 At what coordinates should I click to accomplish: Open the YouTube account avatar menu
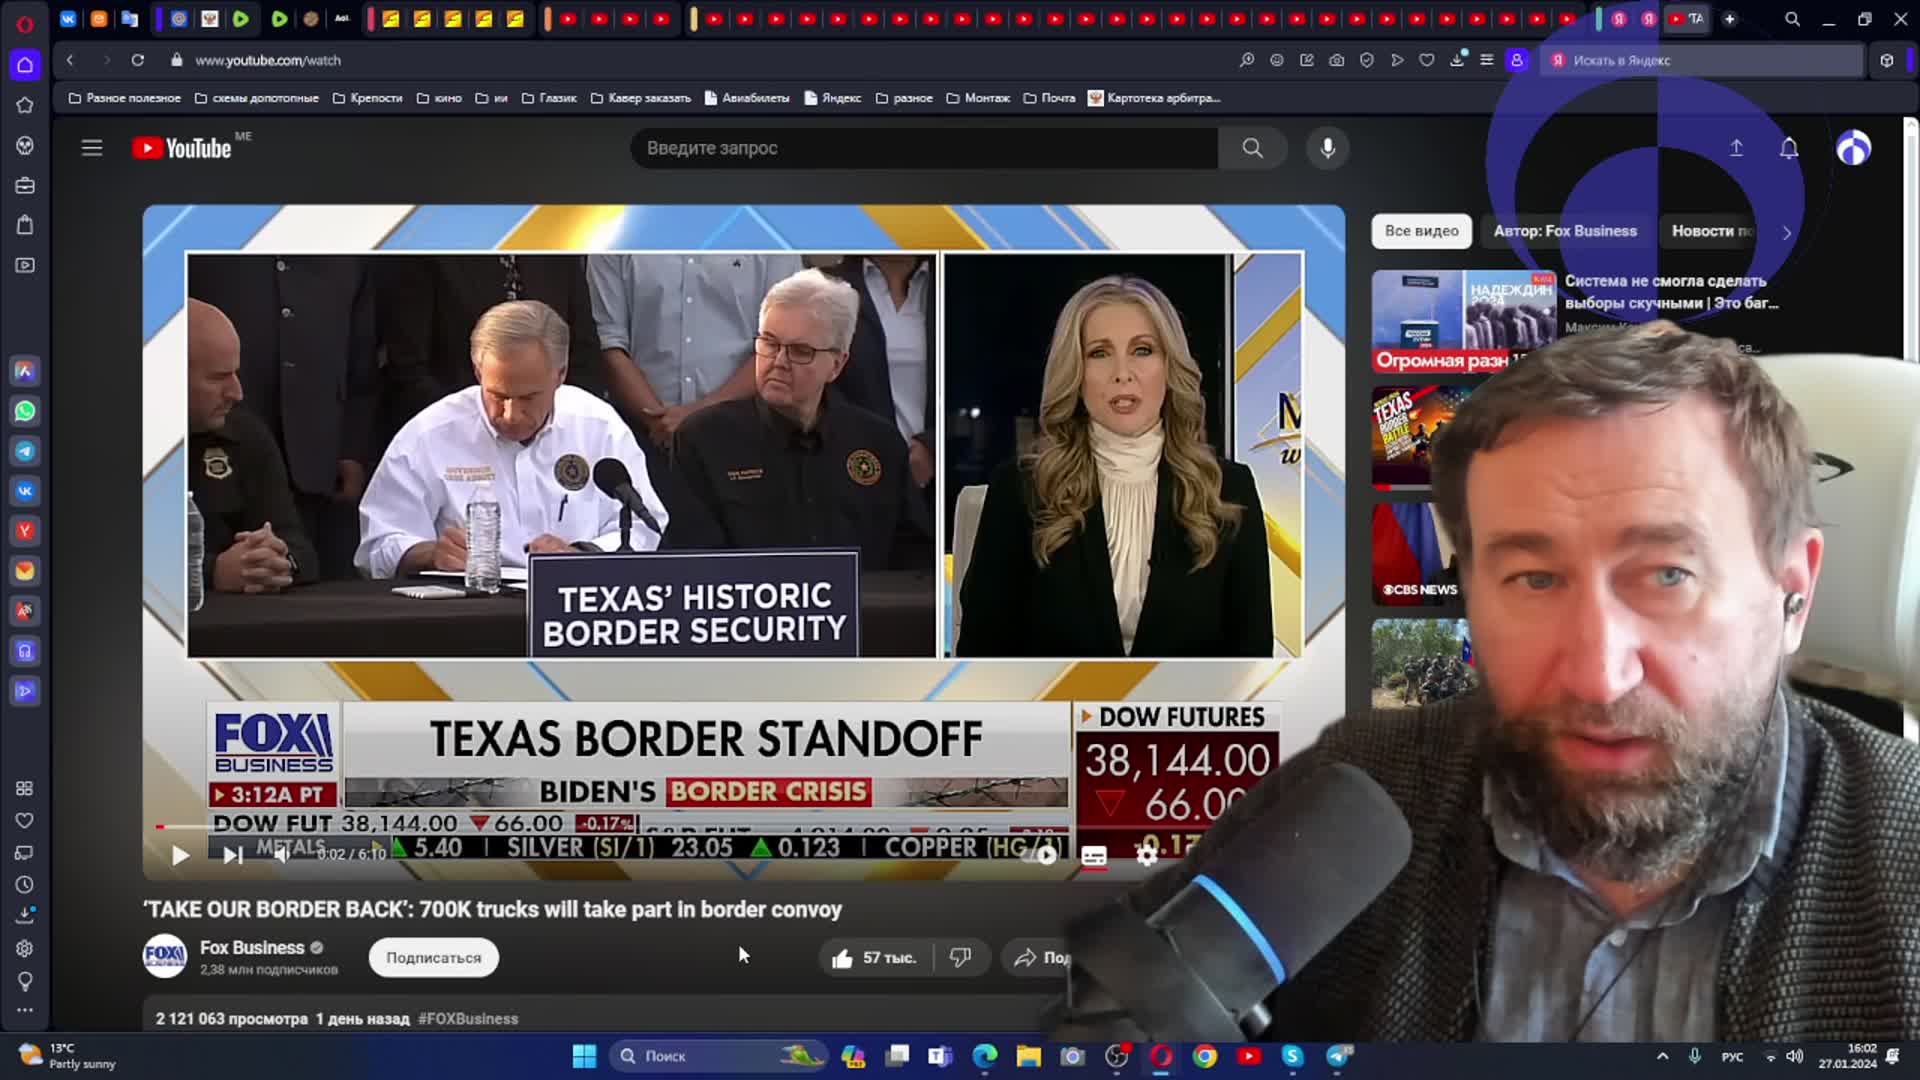pyautogui.click(x=1854, y=148)
